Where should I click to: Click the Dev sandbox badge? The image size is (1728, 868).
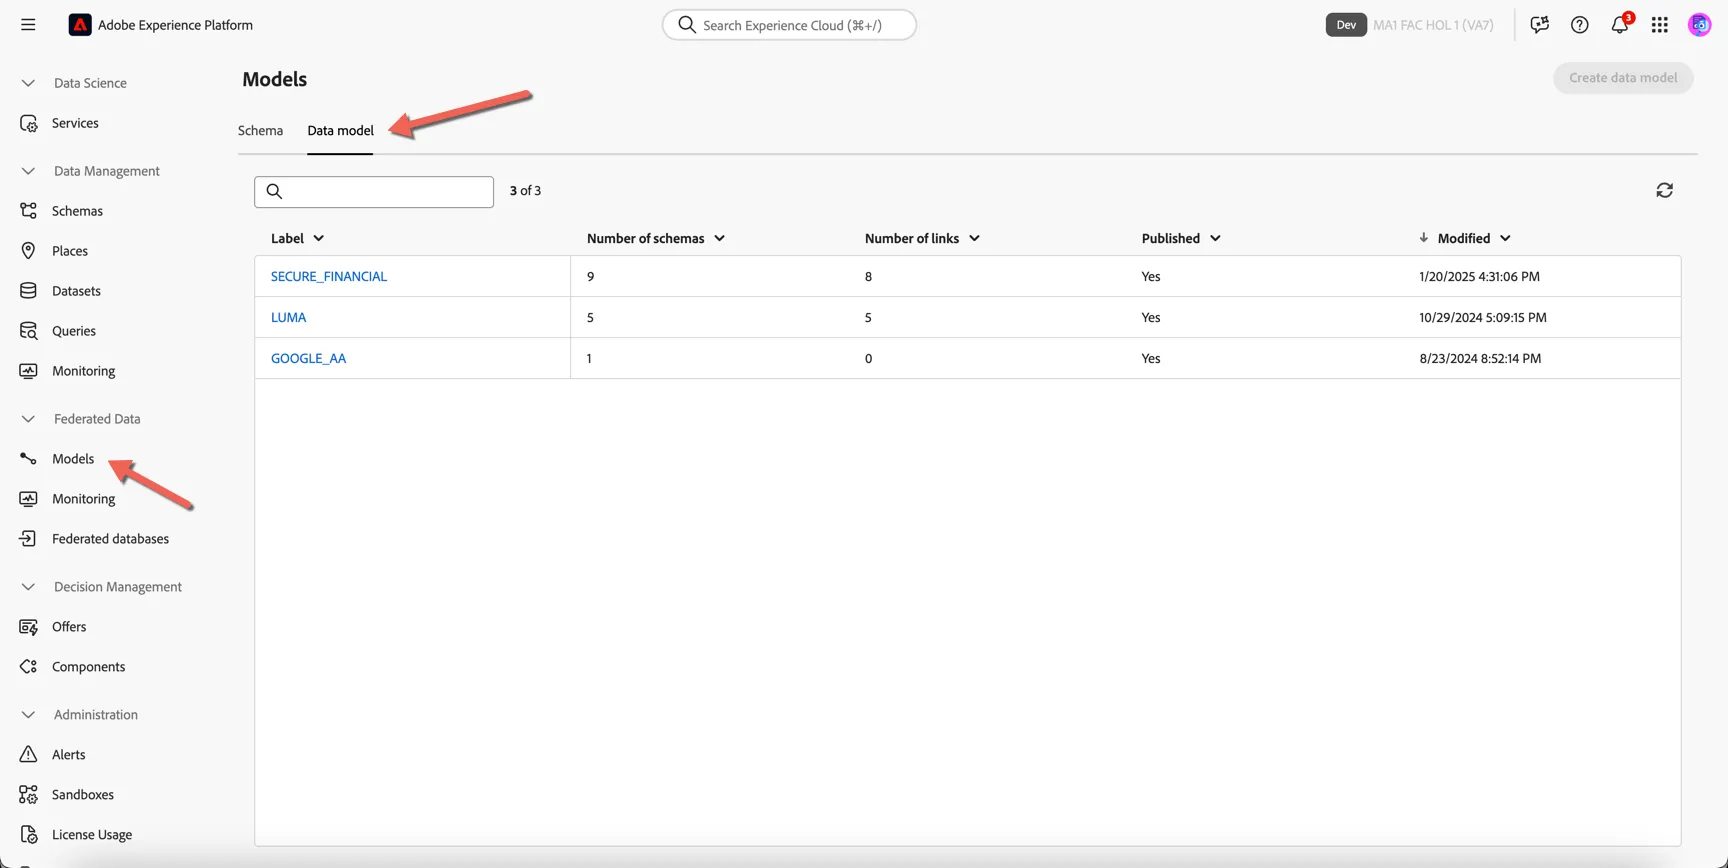[1346, 25]
